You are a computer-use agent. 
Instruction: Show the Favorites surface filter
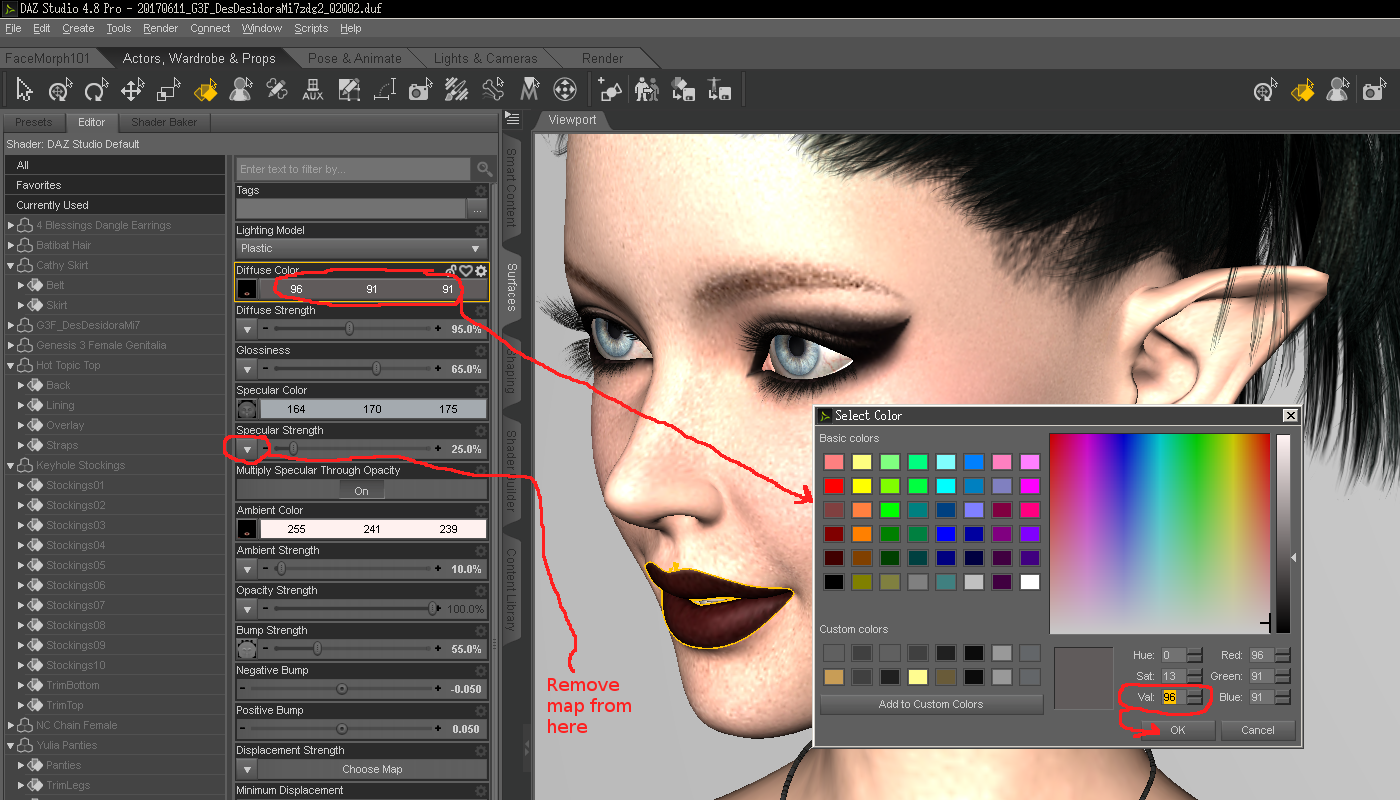[115, 185]
